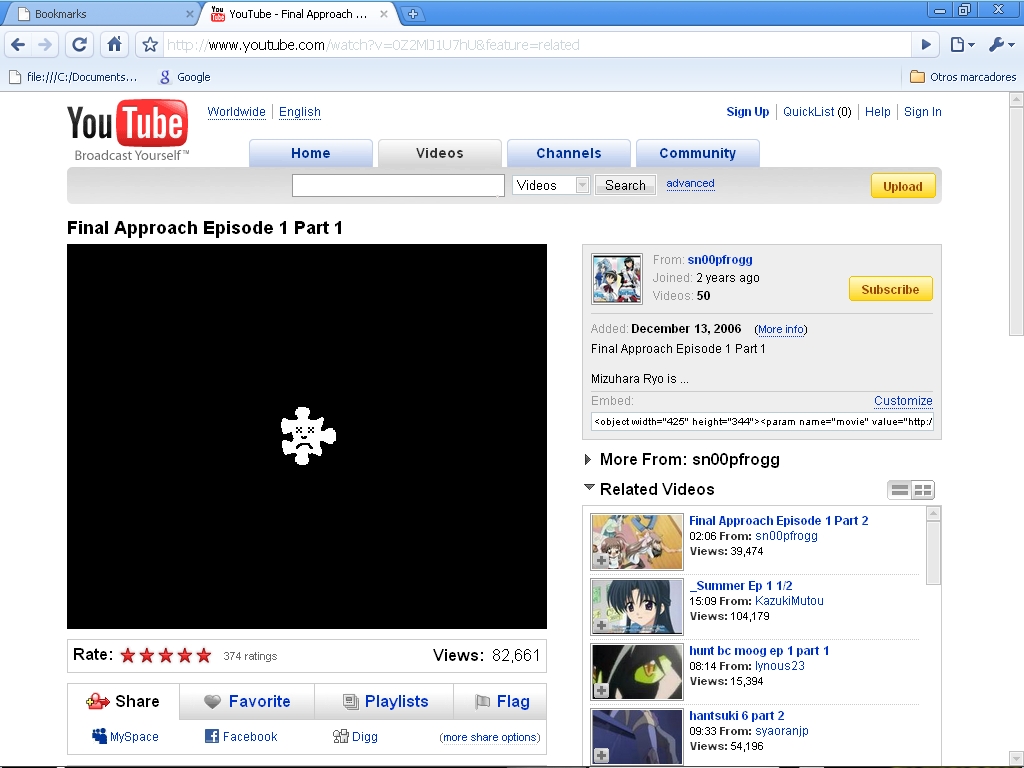
Task: Open uploader sn00pfrogg's channel link
Action: pyautogui.click(x=720, y=260)
